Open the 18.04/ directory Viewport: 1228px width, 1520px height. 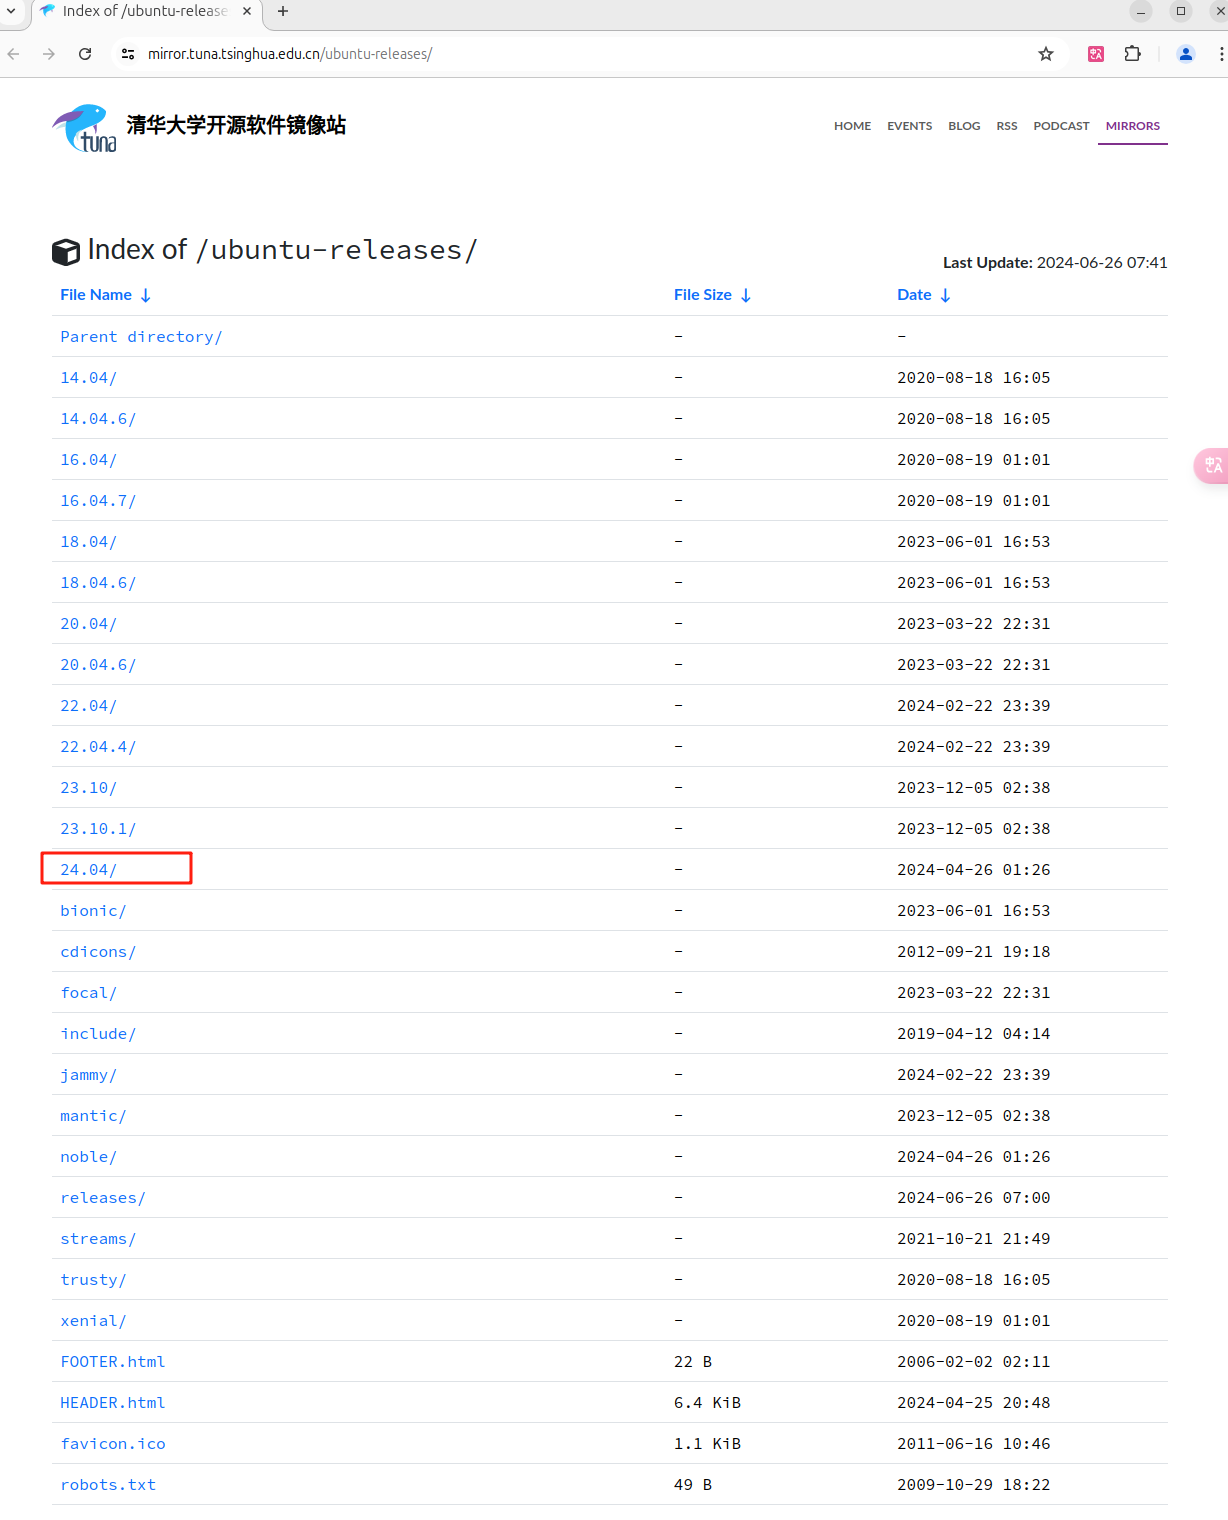click(88, 542)
